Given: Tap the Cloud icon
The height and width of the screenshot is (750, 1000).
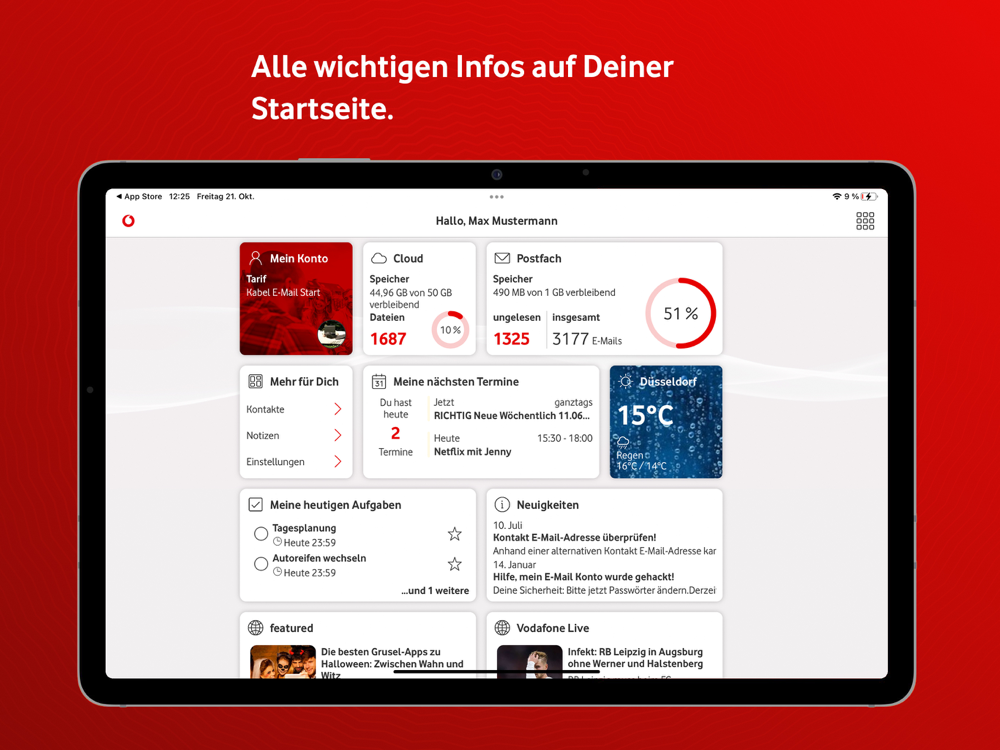Looking at the screenshot, I should coord(379,258).
